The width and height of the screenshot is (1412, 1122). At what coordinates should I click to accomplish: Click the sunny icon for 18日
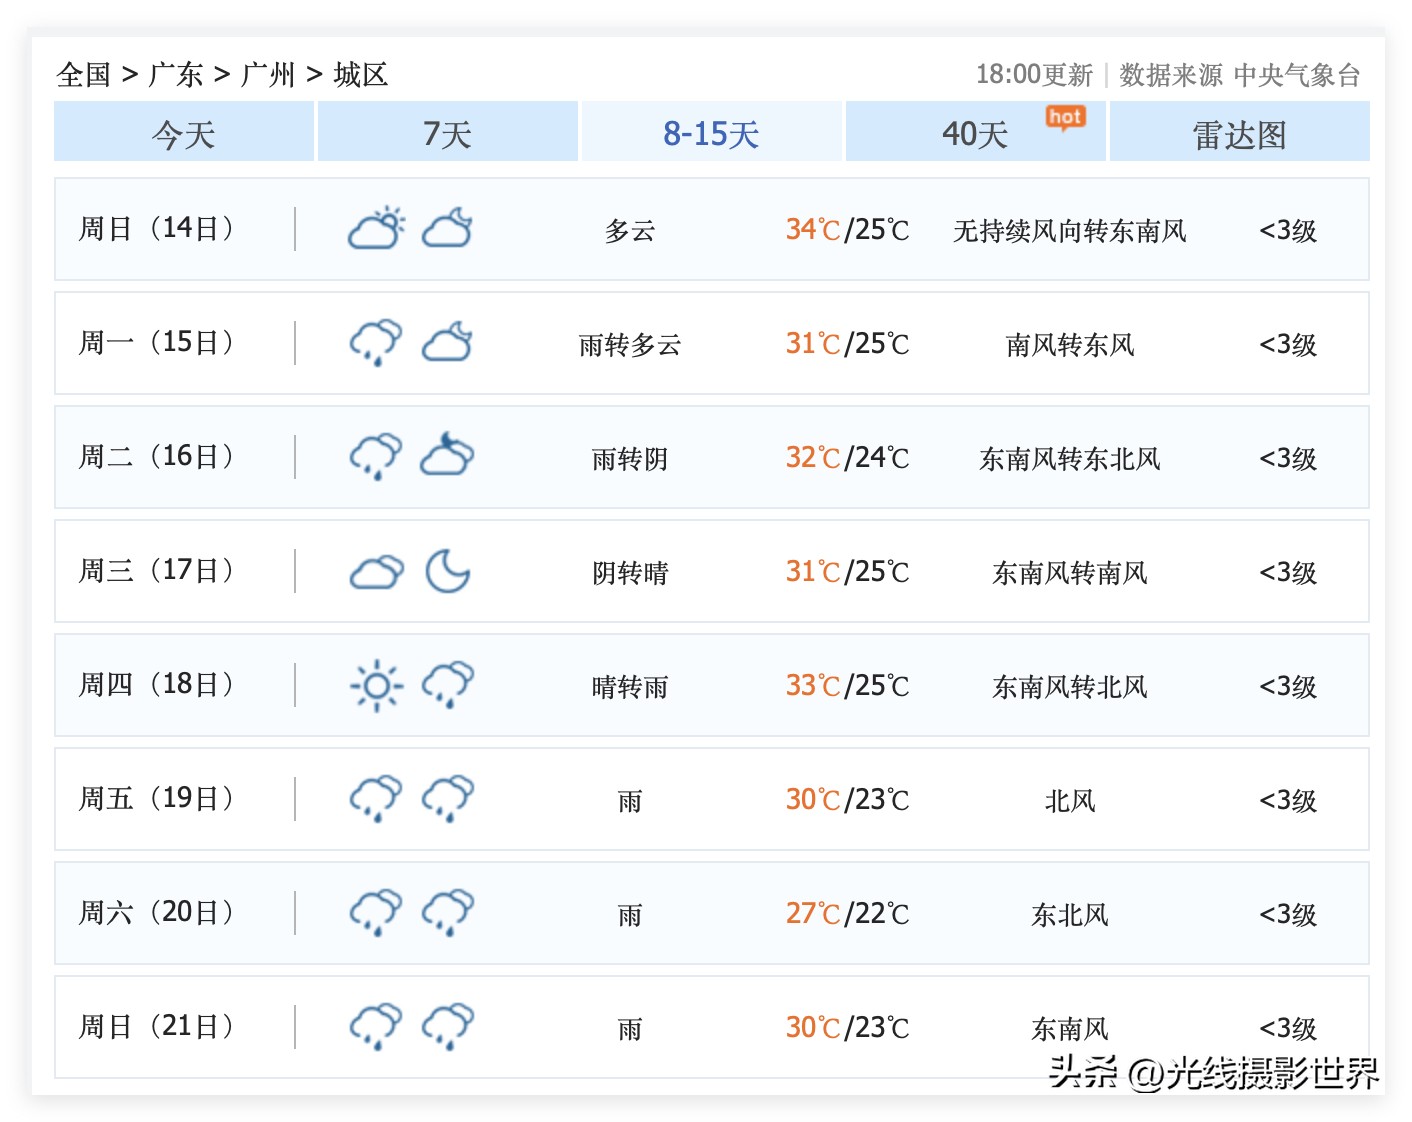[376, 685]
